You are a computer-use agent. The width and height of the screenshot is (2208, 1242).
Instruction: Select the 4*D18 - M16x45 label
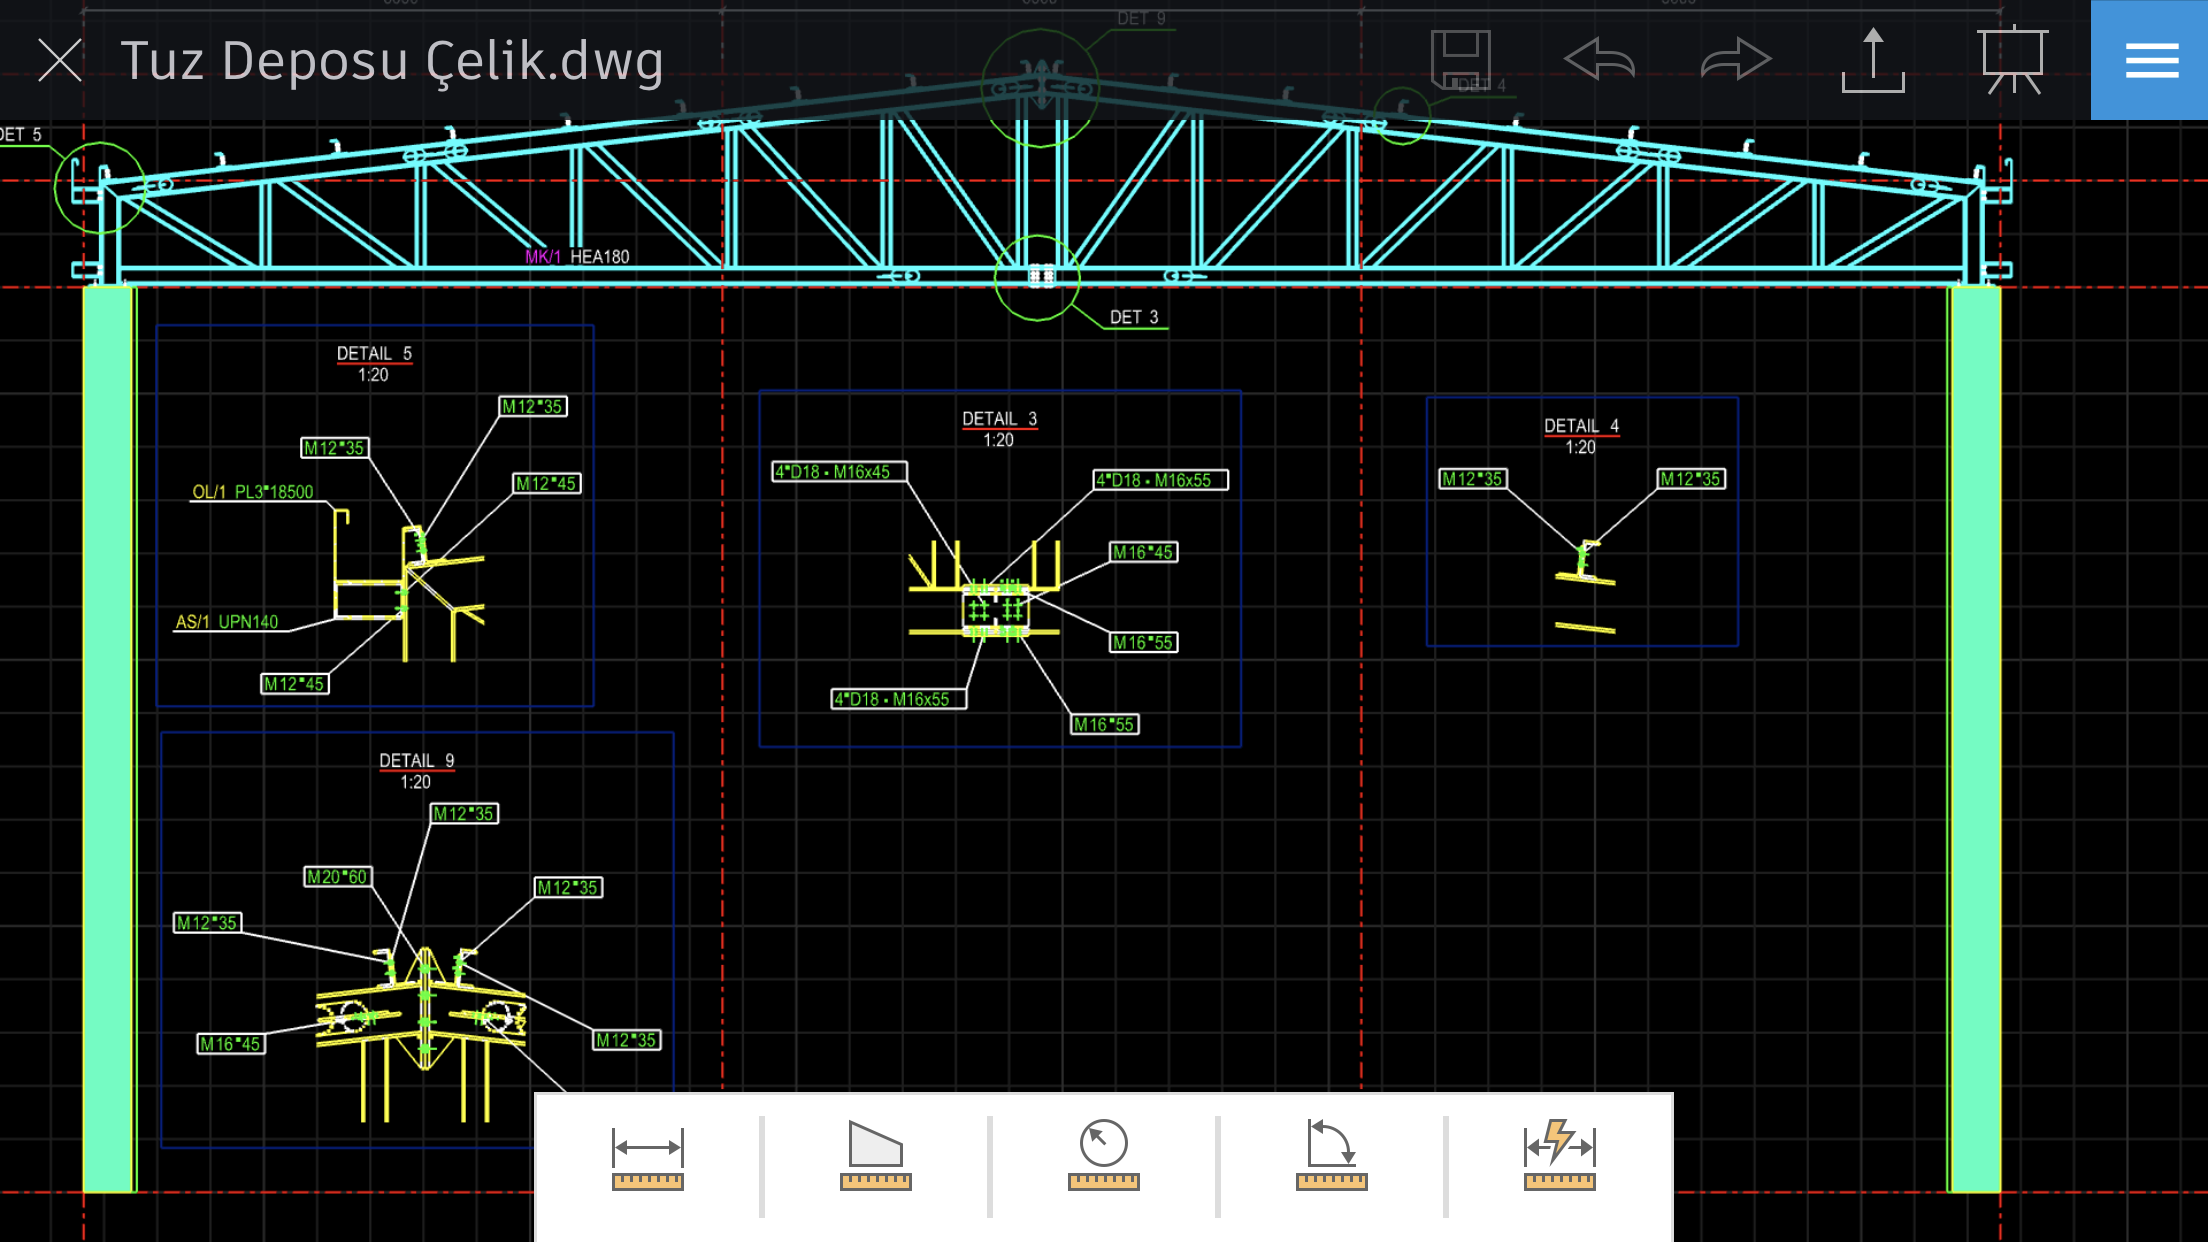click(x=839, y=472)
